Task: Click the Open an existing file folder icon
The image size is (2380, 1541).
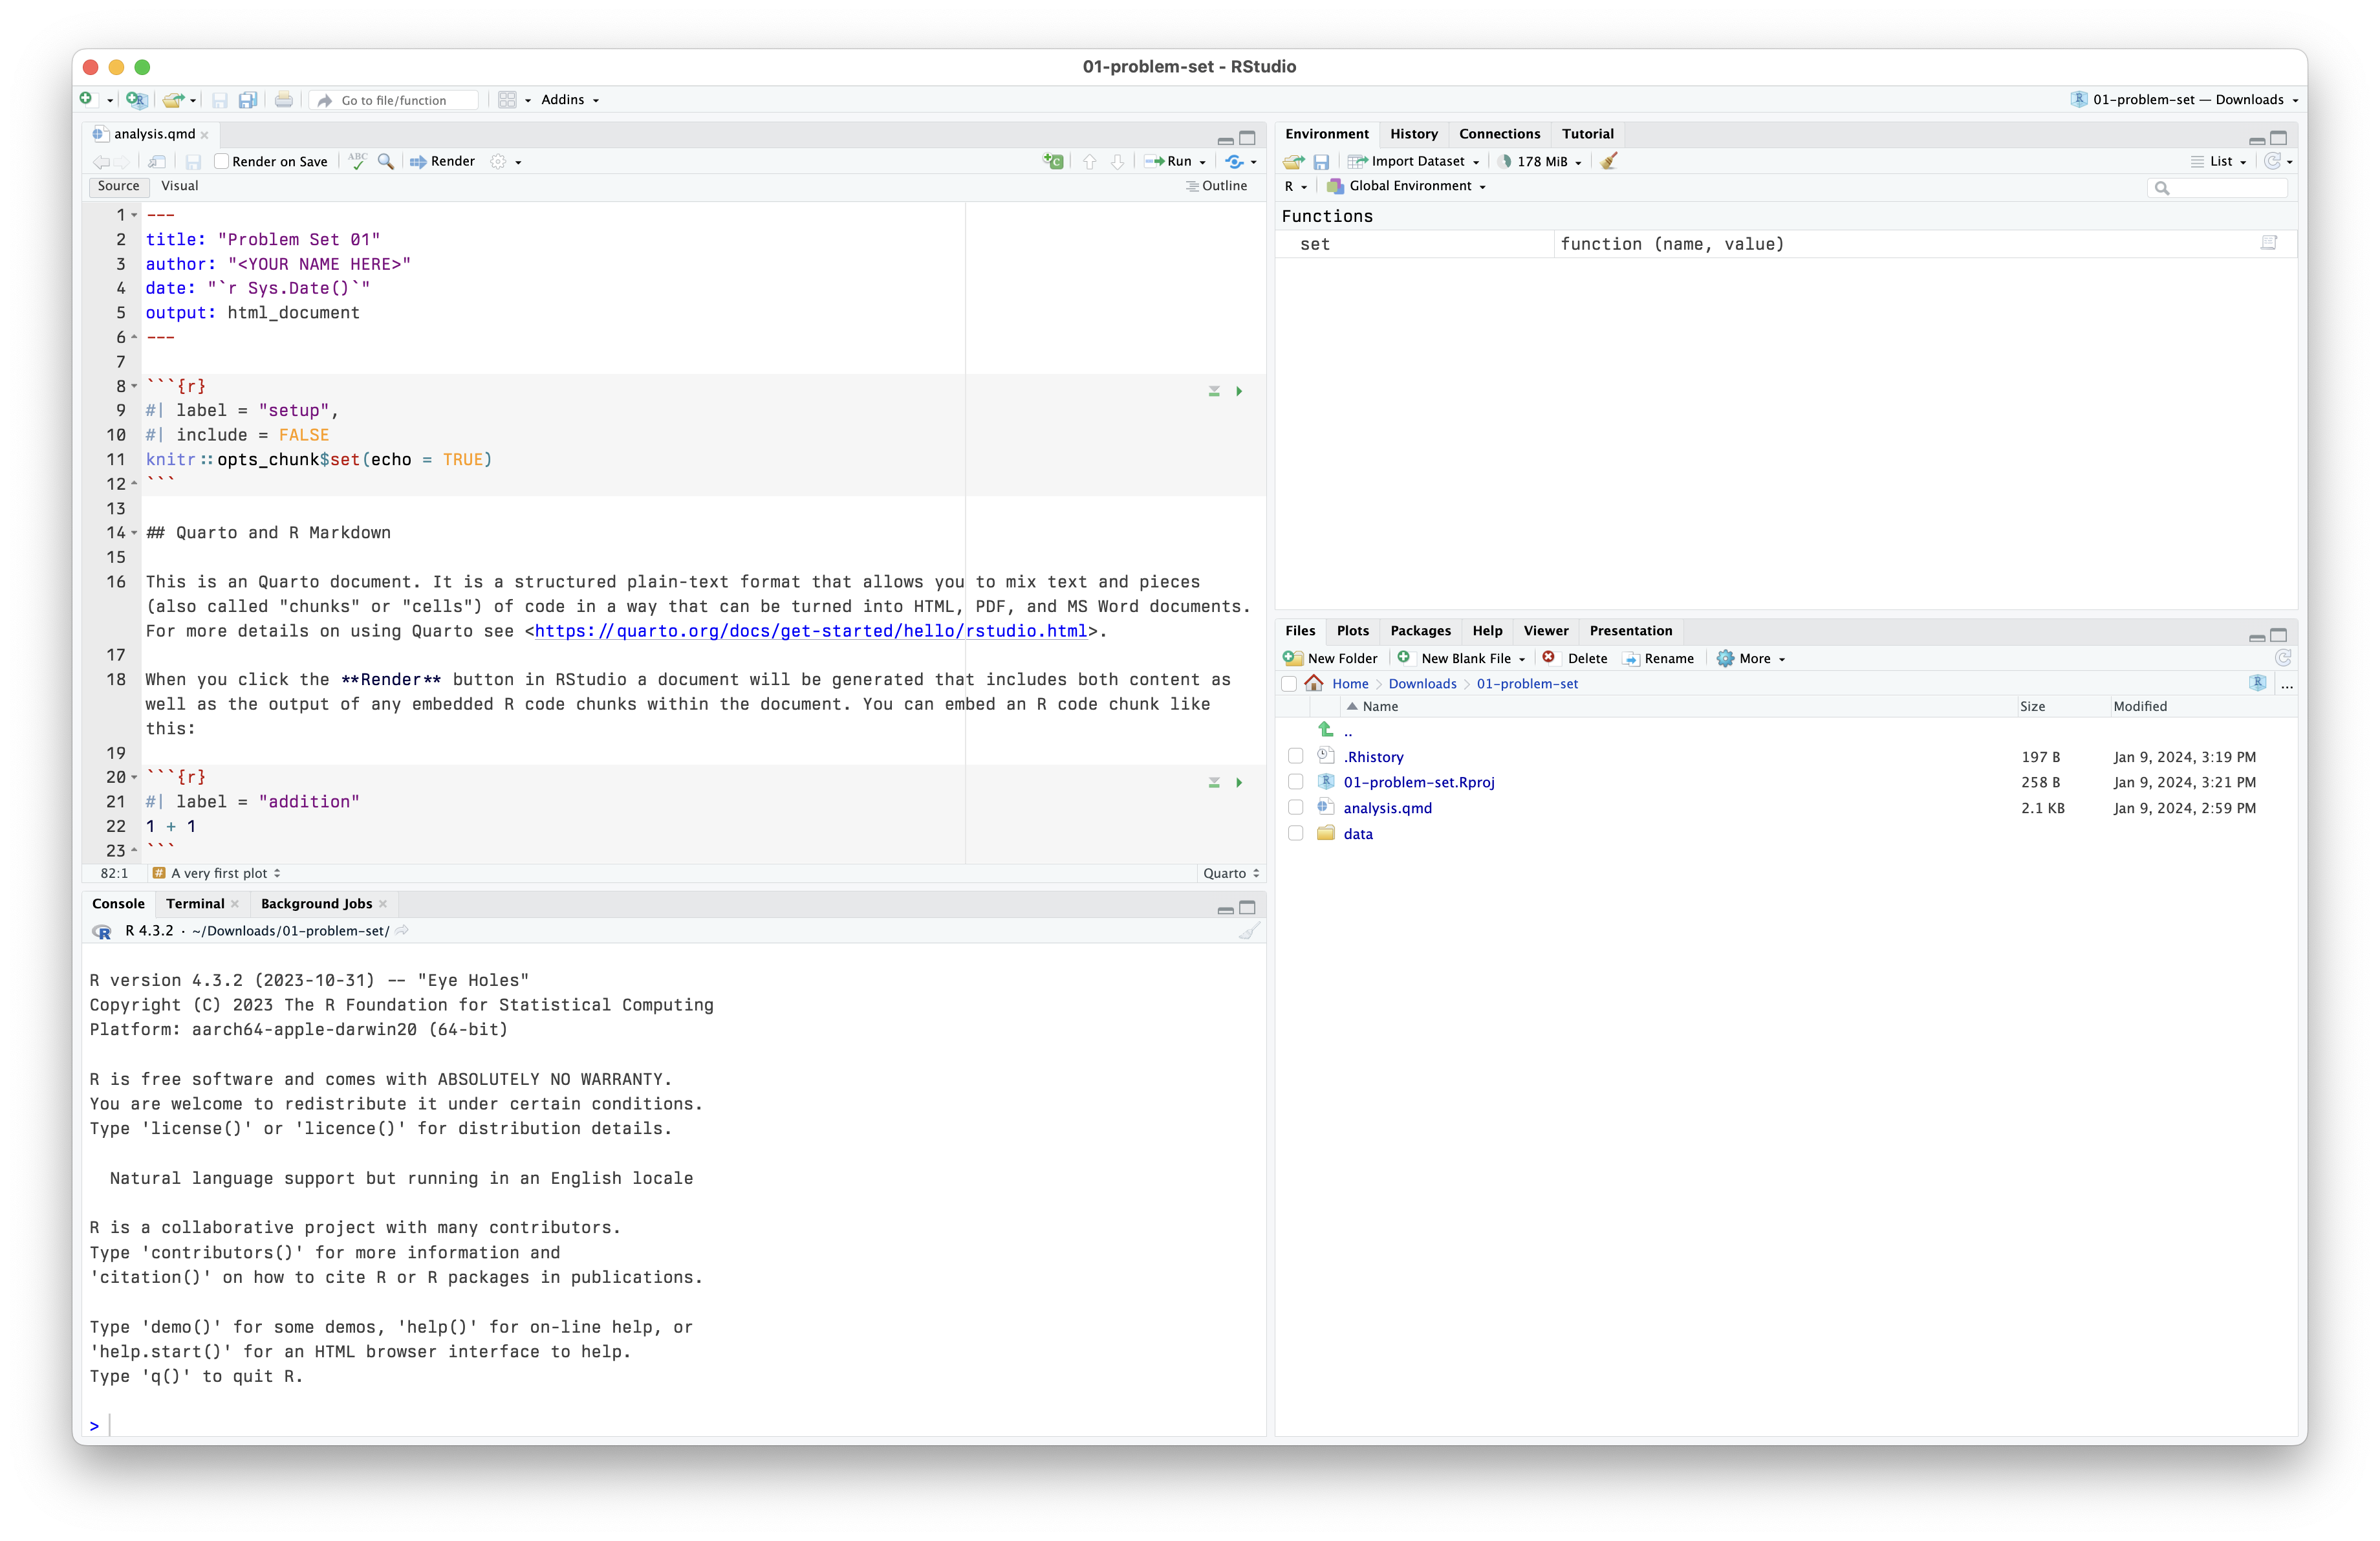Action: pos(173,100)
